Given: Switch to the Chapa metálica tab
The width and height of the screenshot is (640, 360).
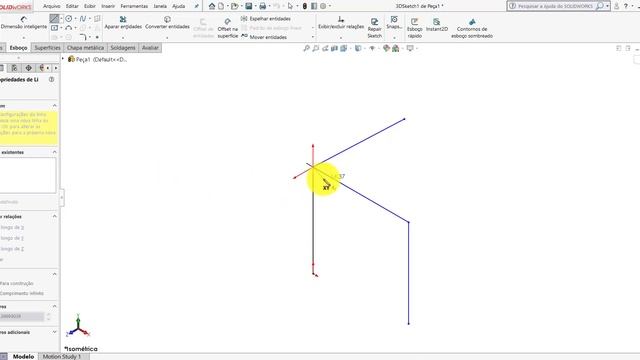Looking at the screenshot, I should pos(85,48).
